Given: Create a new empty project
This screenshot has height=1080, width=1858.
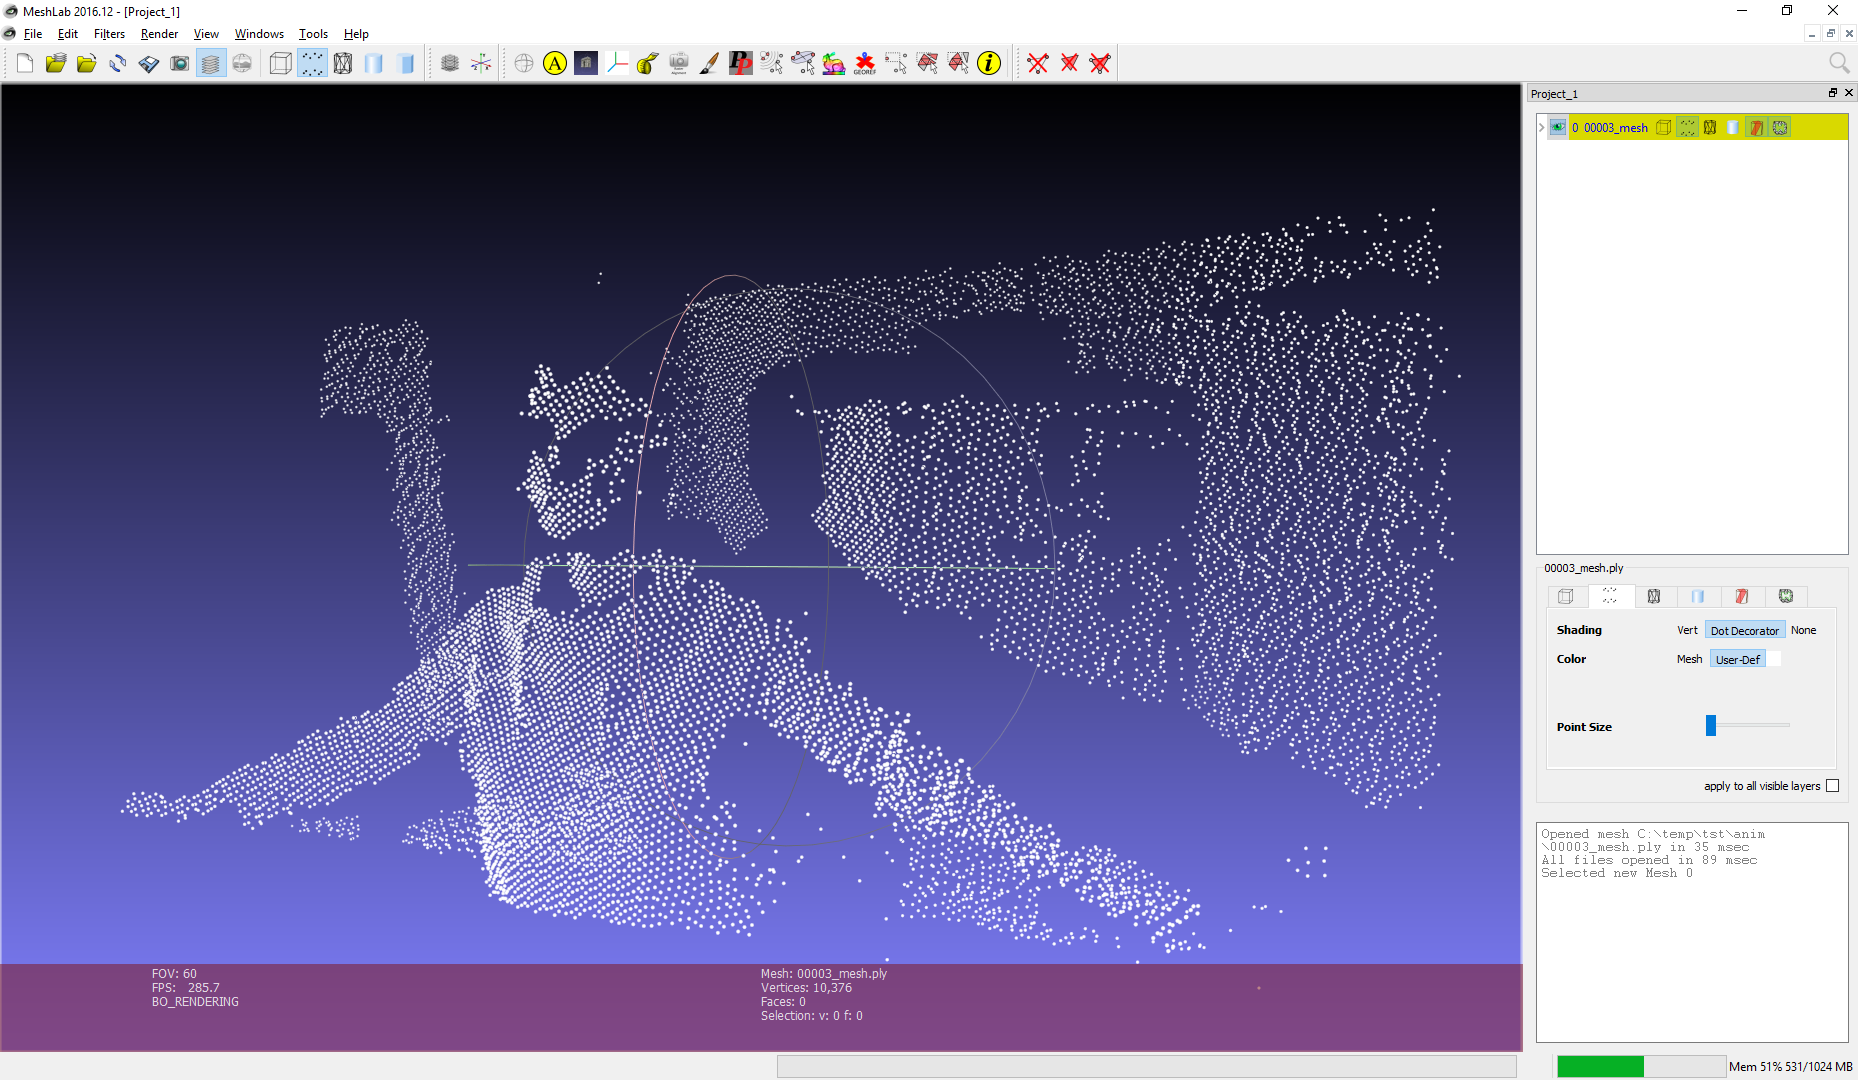Looking at the screenshot, I should (x=25, y=64).
